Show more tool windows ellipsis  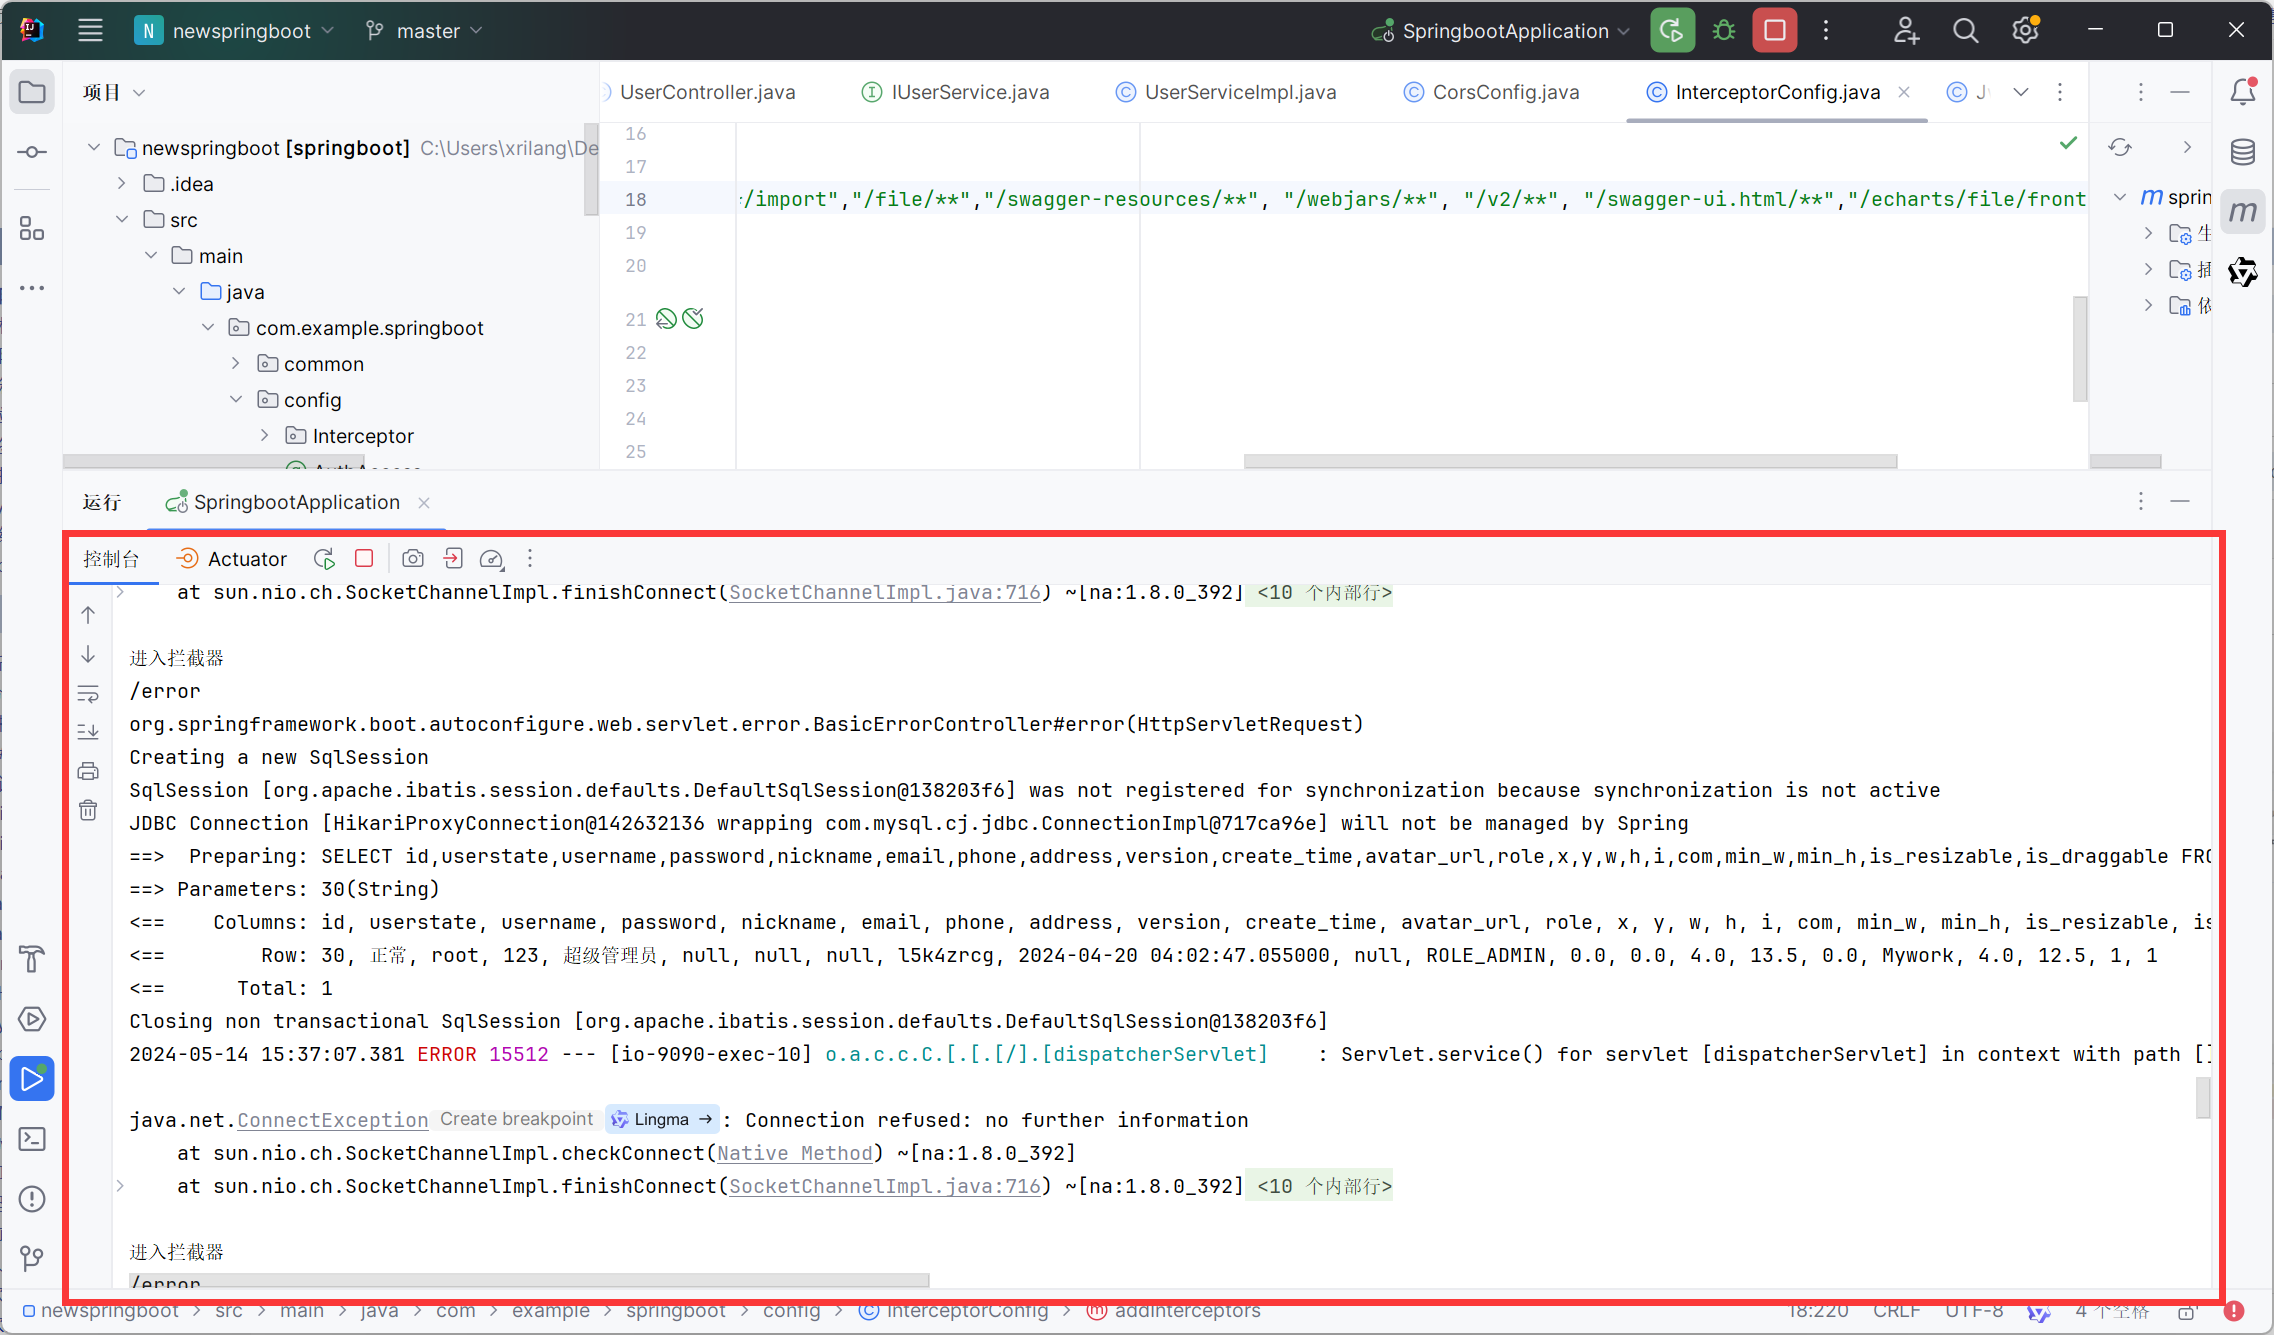[x=32, y=288]
